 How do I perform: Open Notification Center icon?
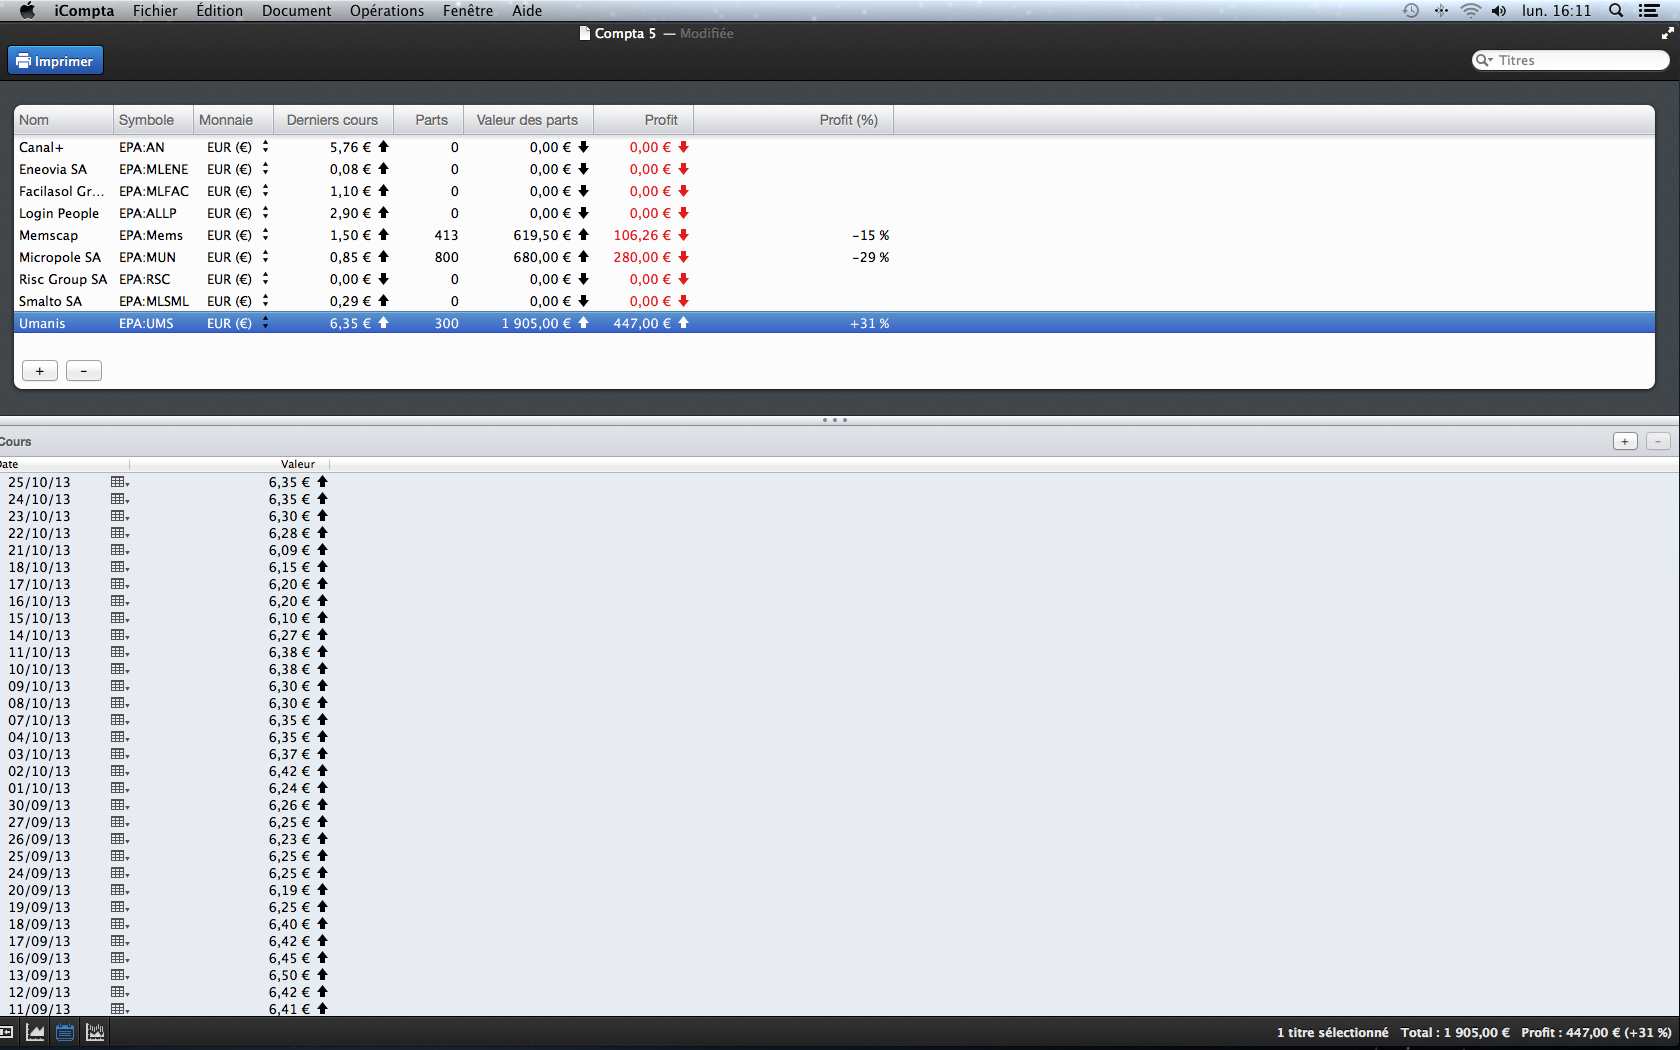[1649, 11]
